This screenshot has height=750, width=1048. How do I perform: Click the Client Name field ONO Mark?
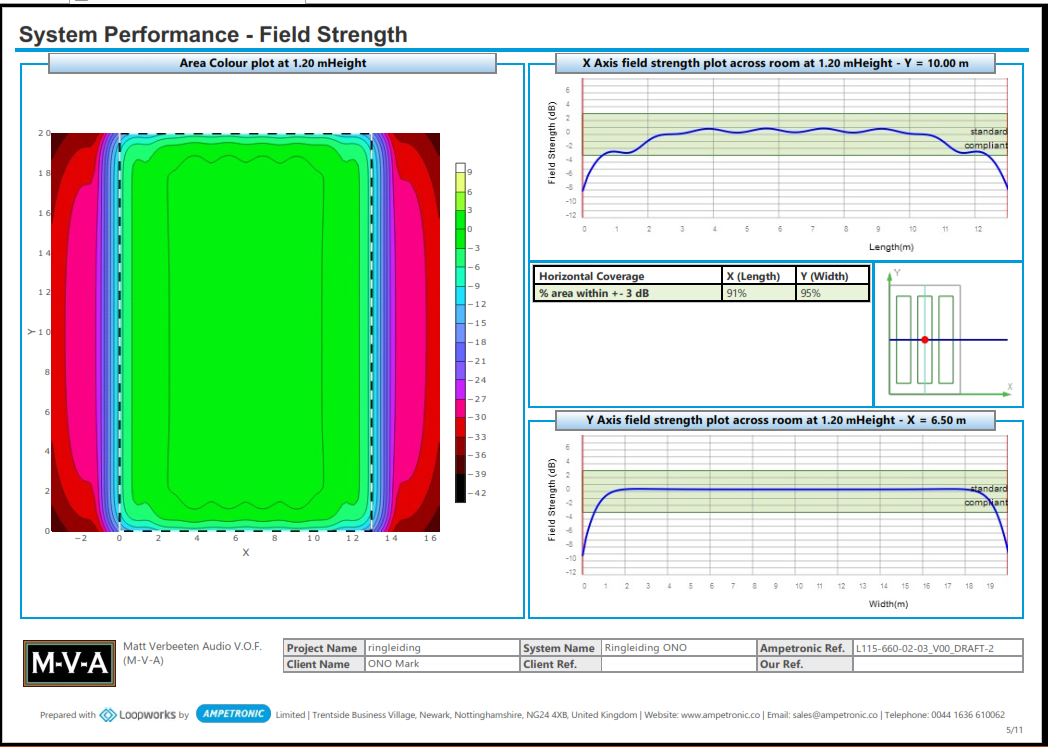point(440,664)
